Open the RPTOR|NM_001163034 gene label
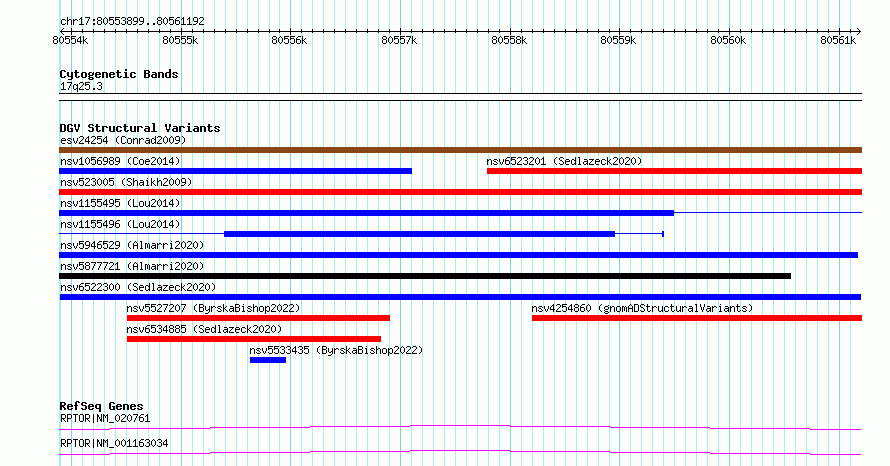Image resolution: width=890 pixels, height=466 pixels. (114, 443)
